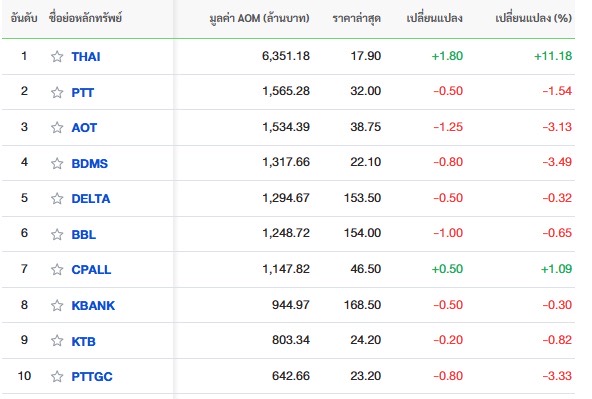Sort by มูลค่า AOM (ล้านบาท) column header

click(259, 18)
